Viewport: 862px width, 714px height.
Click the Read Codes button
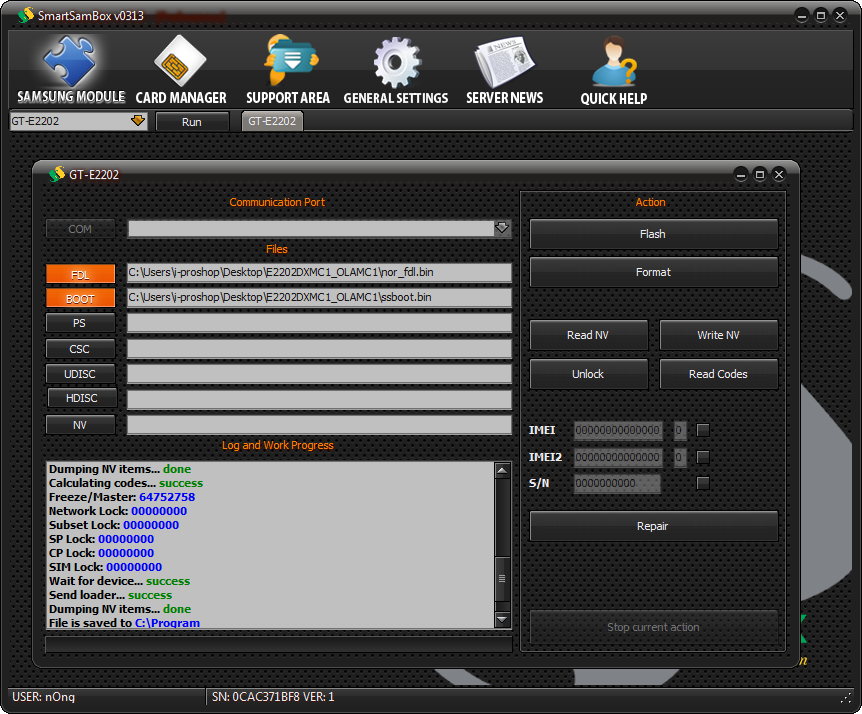[x=718, y=374]
